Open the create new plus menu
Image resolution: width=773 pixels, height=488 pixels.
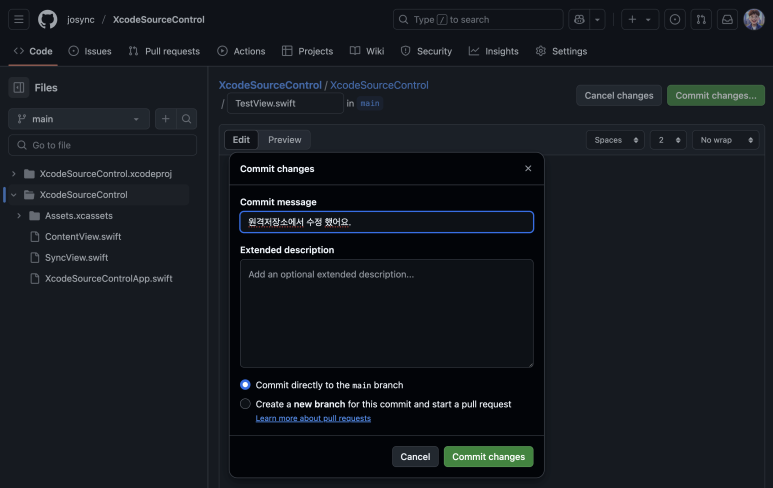click(x=640, y=20)
